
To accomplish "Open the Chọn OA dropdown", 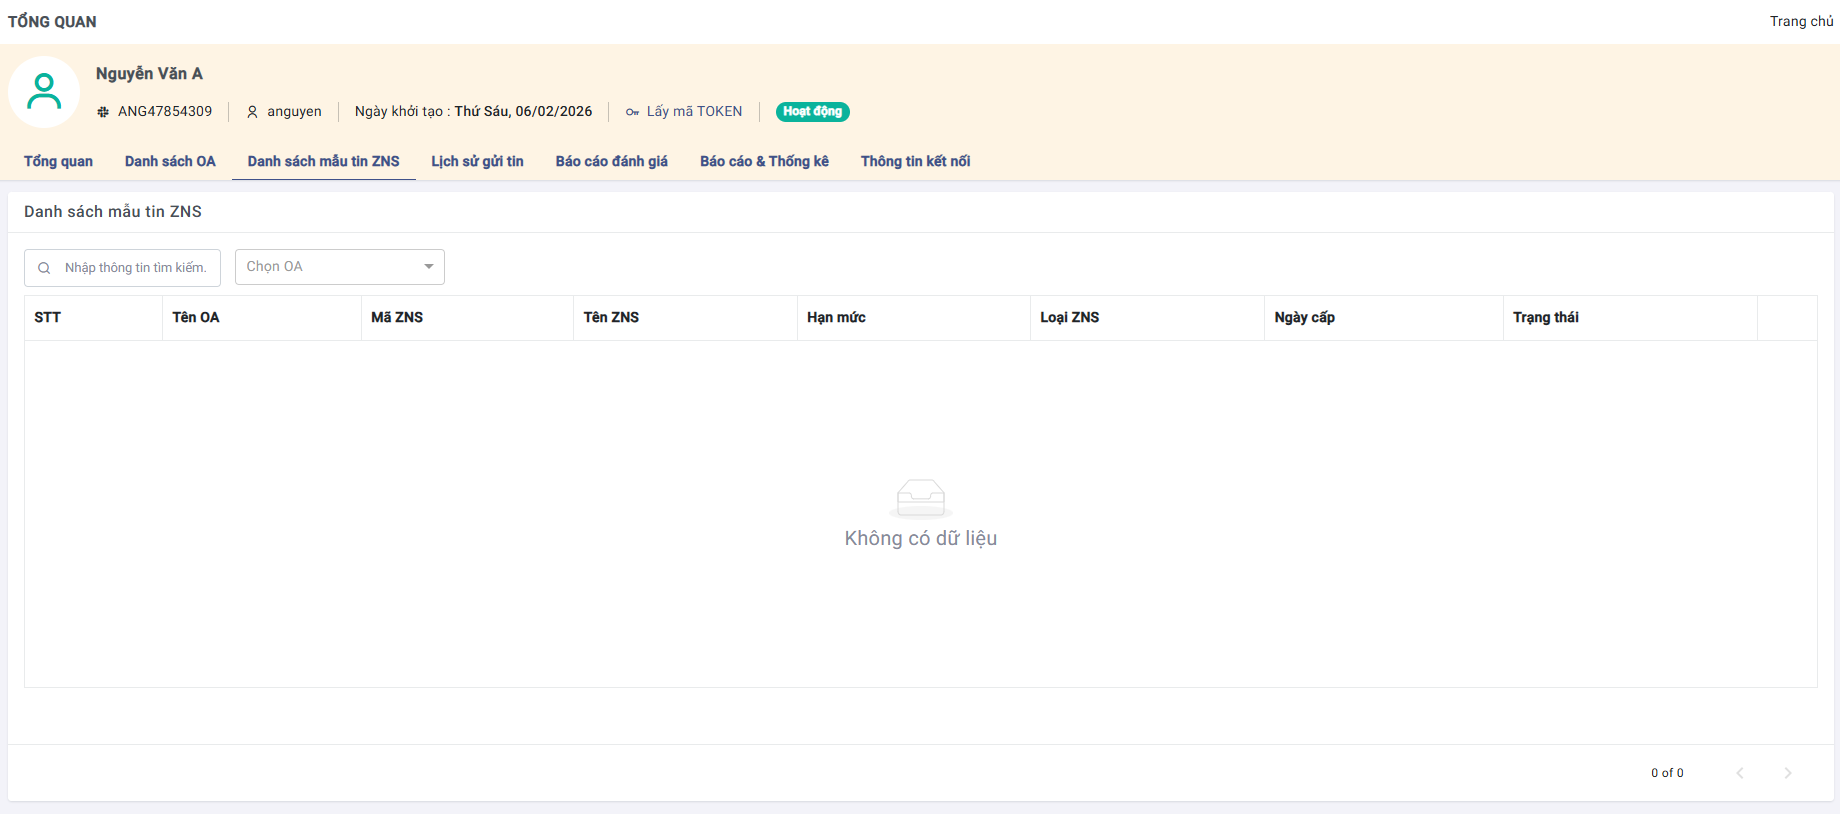I will click(x=339, y=267).
